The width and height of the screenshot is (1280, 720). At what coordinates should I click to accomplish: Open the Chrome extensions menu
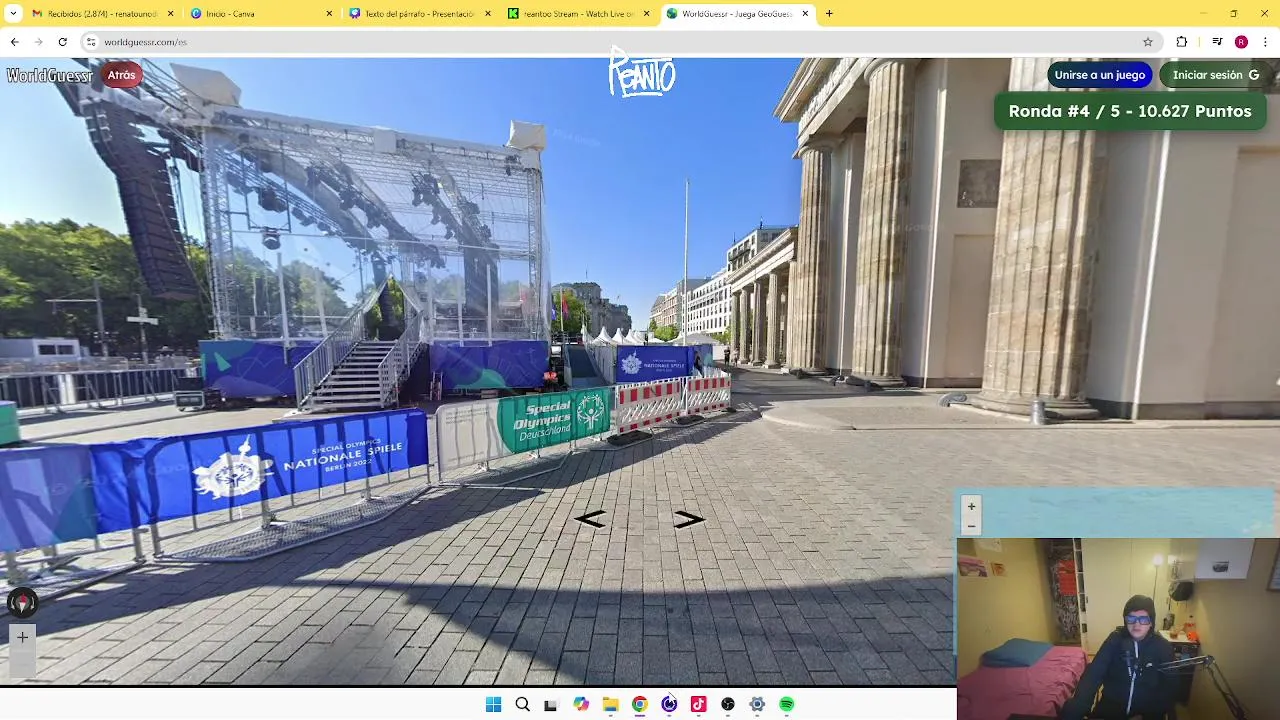[1182, 42]
